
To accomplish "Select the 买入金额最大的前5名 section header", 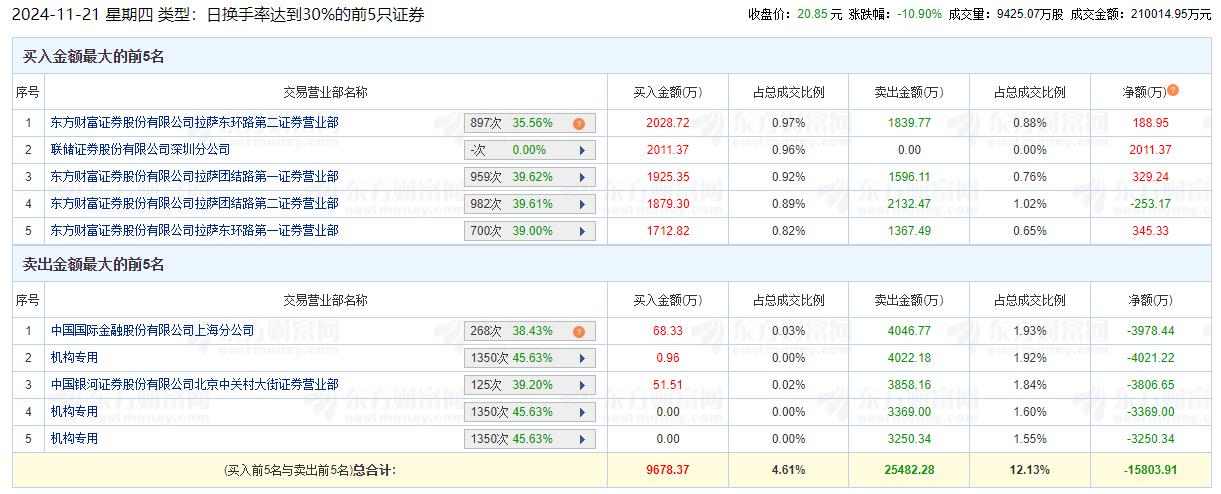I will pyautogui.click(x=94, y=57).
